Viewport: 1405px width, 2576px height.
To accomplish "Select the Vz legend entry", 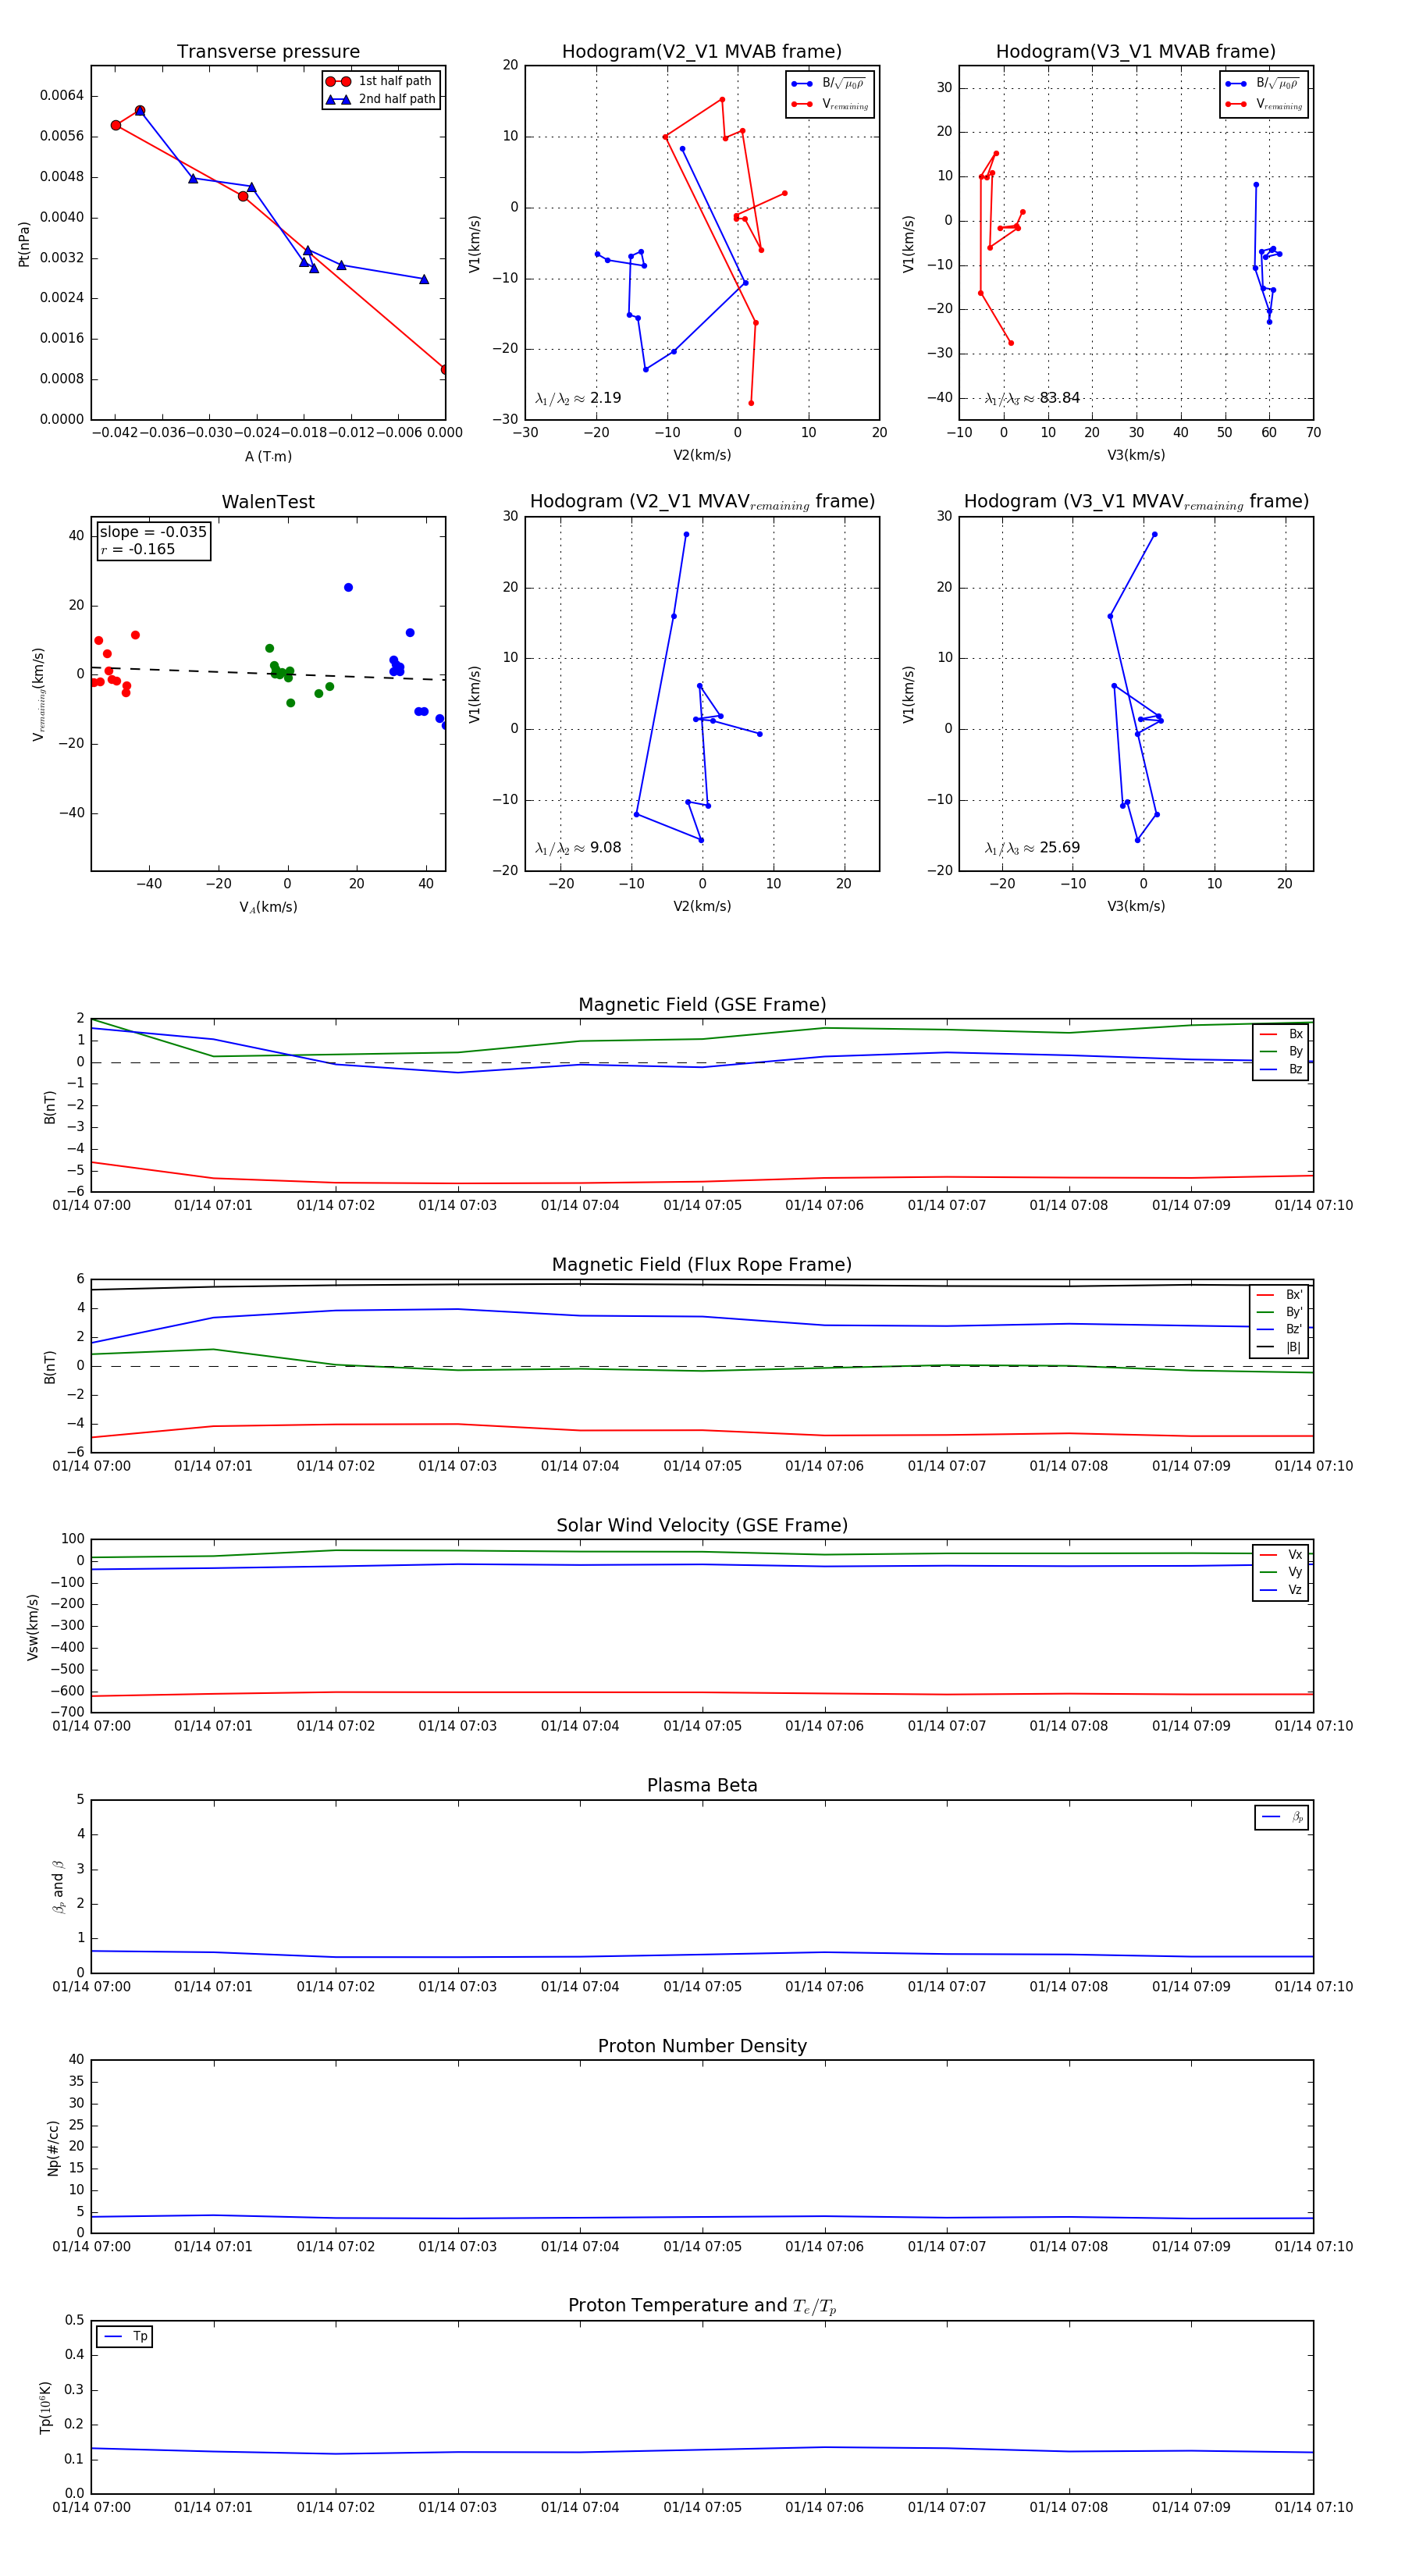I will tap(1282, 1590).
